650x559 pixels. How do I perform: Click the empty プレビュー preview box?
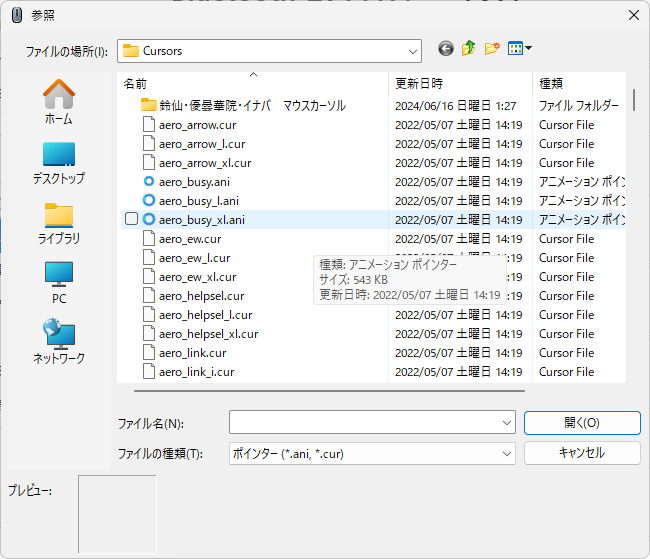(117, 514)
